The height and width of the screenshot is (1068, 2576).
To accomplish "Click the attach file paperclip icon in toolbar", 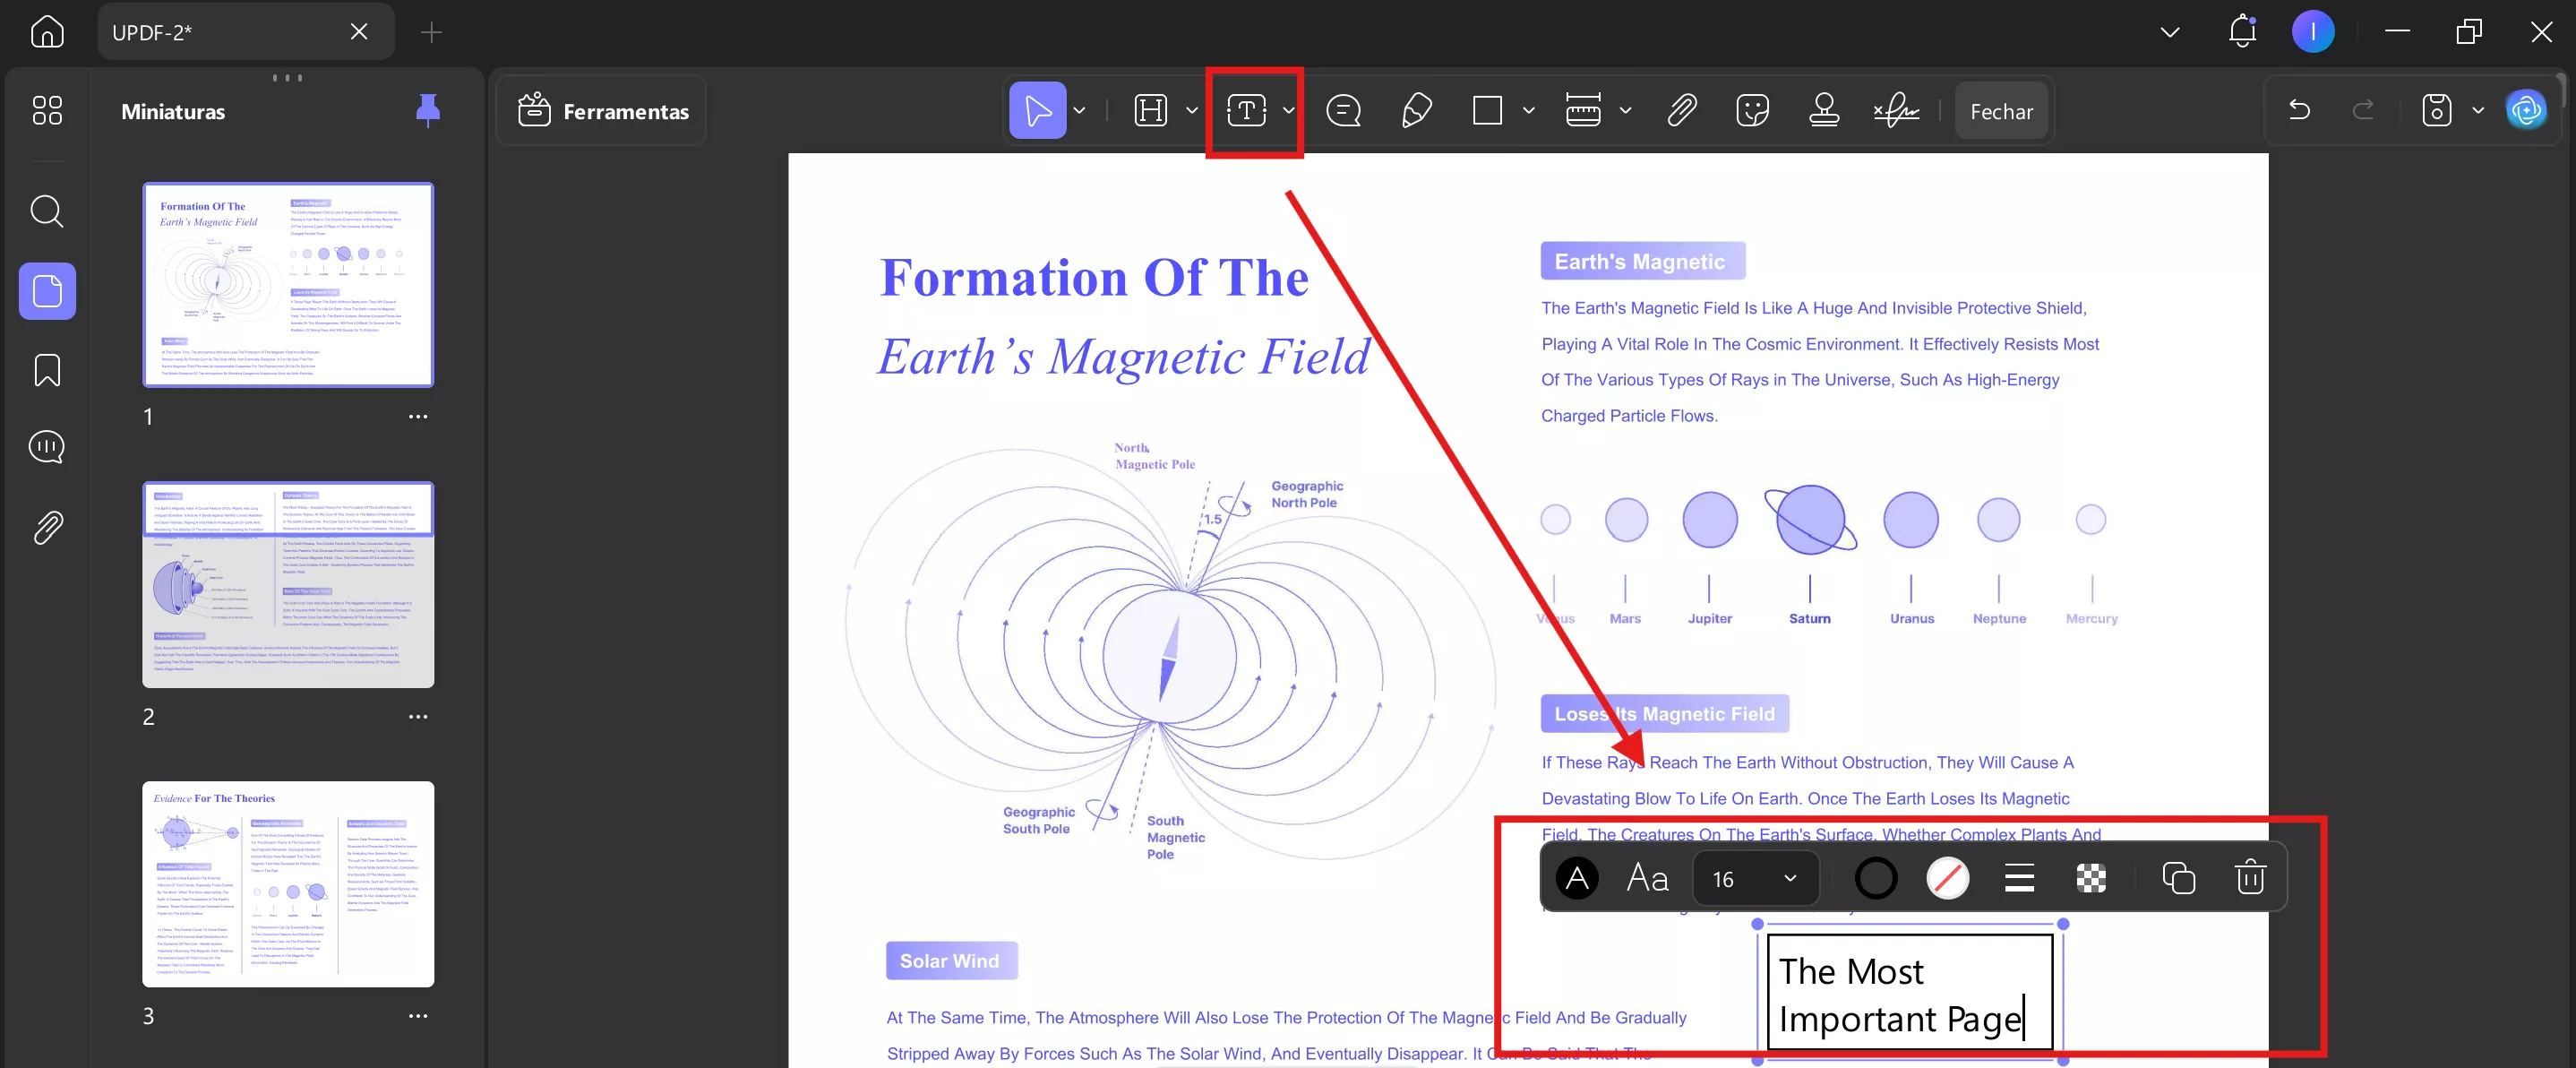I will (x=1682, y=111).
